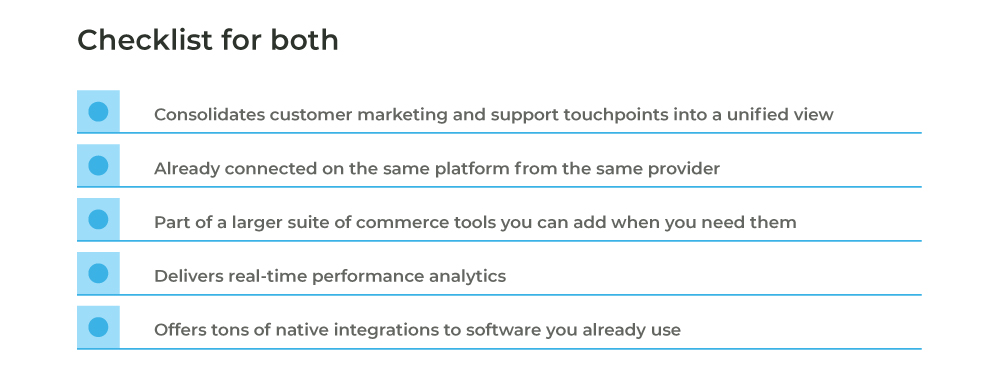Check the bullet beside 'Offers tons of native integrations'
Screen dimensions: 1000x383
tap(98, 328)
